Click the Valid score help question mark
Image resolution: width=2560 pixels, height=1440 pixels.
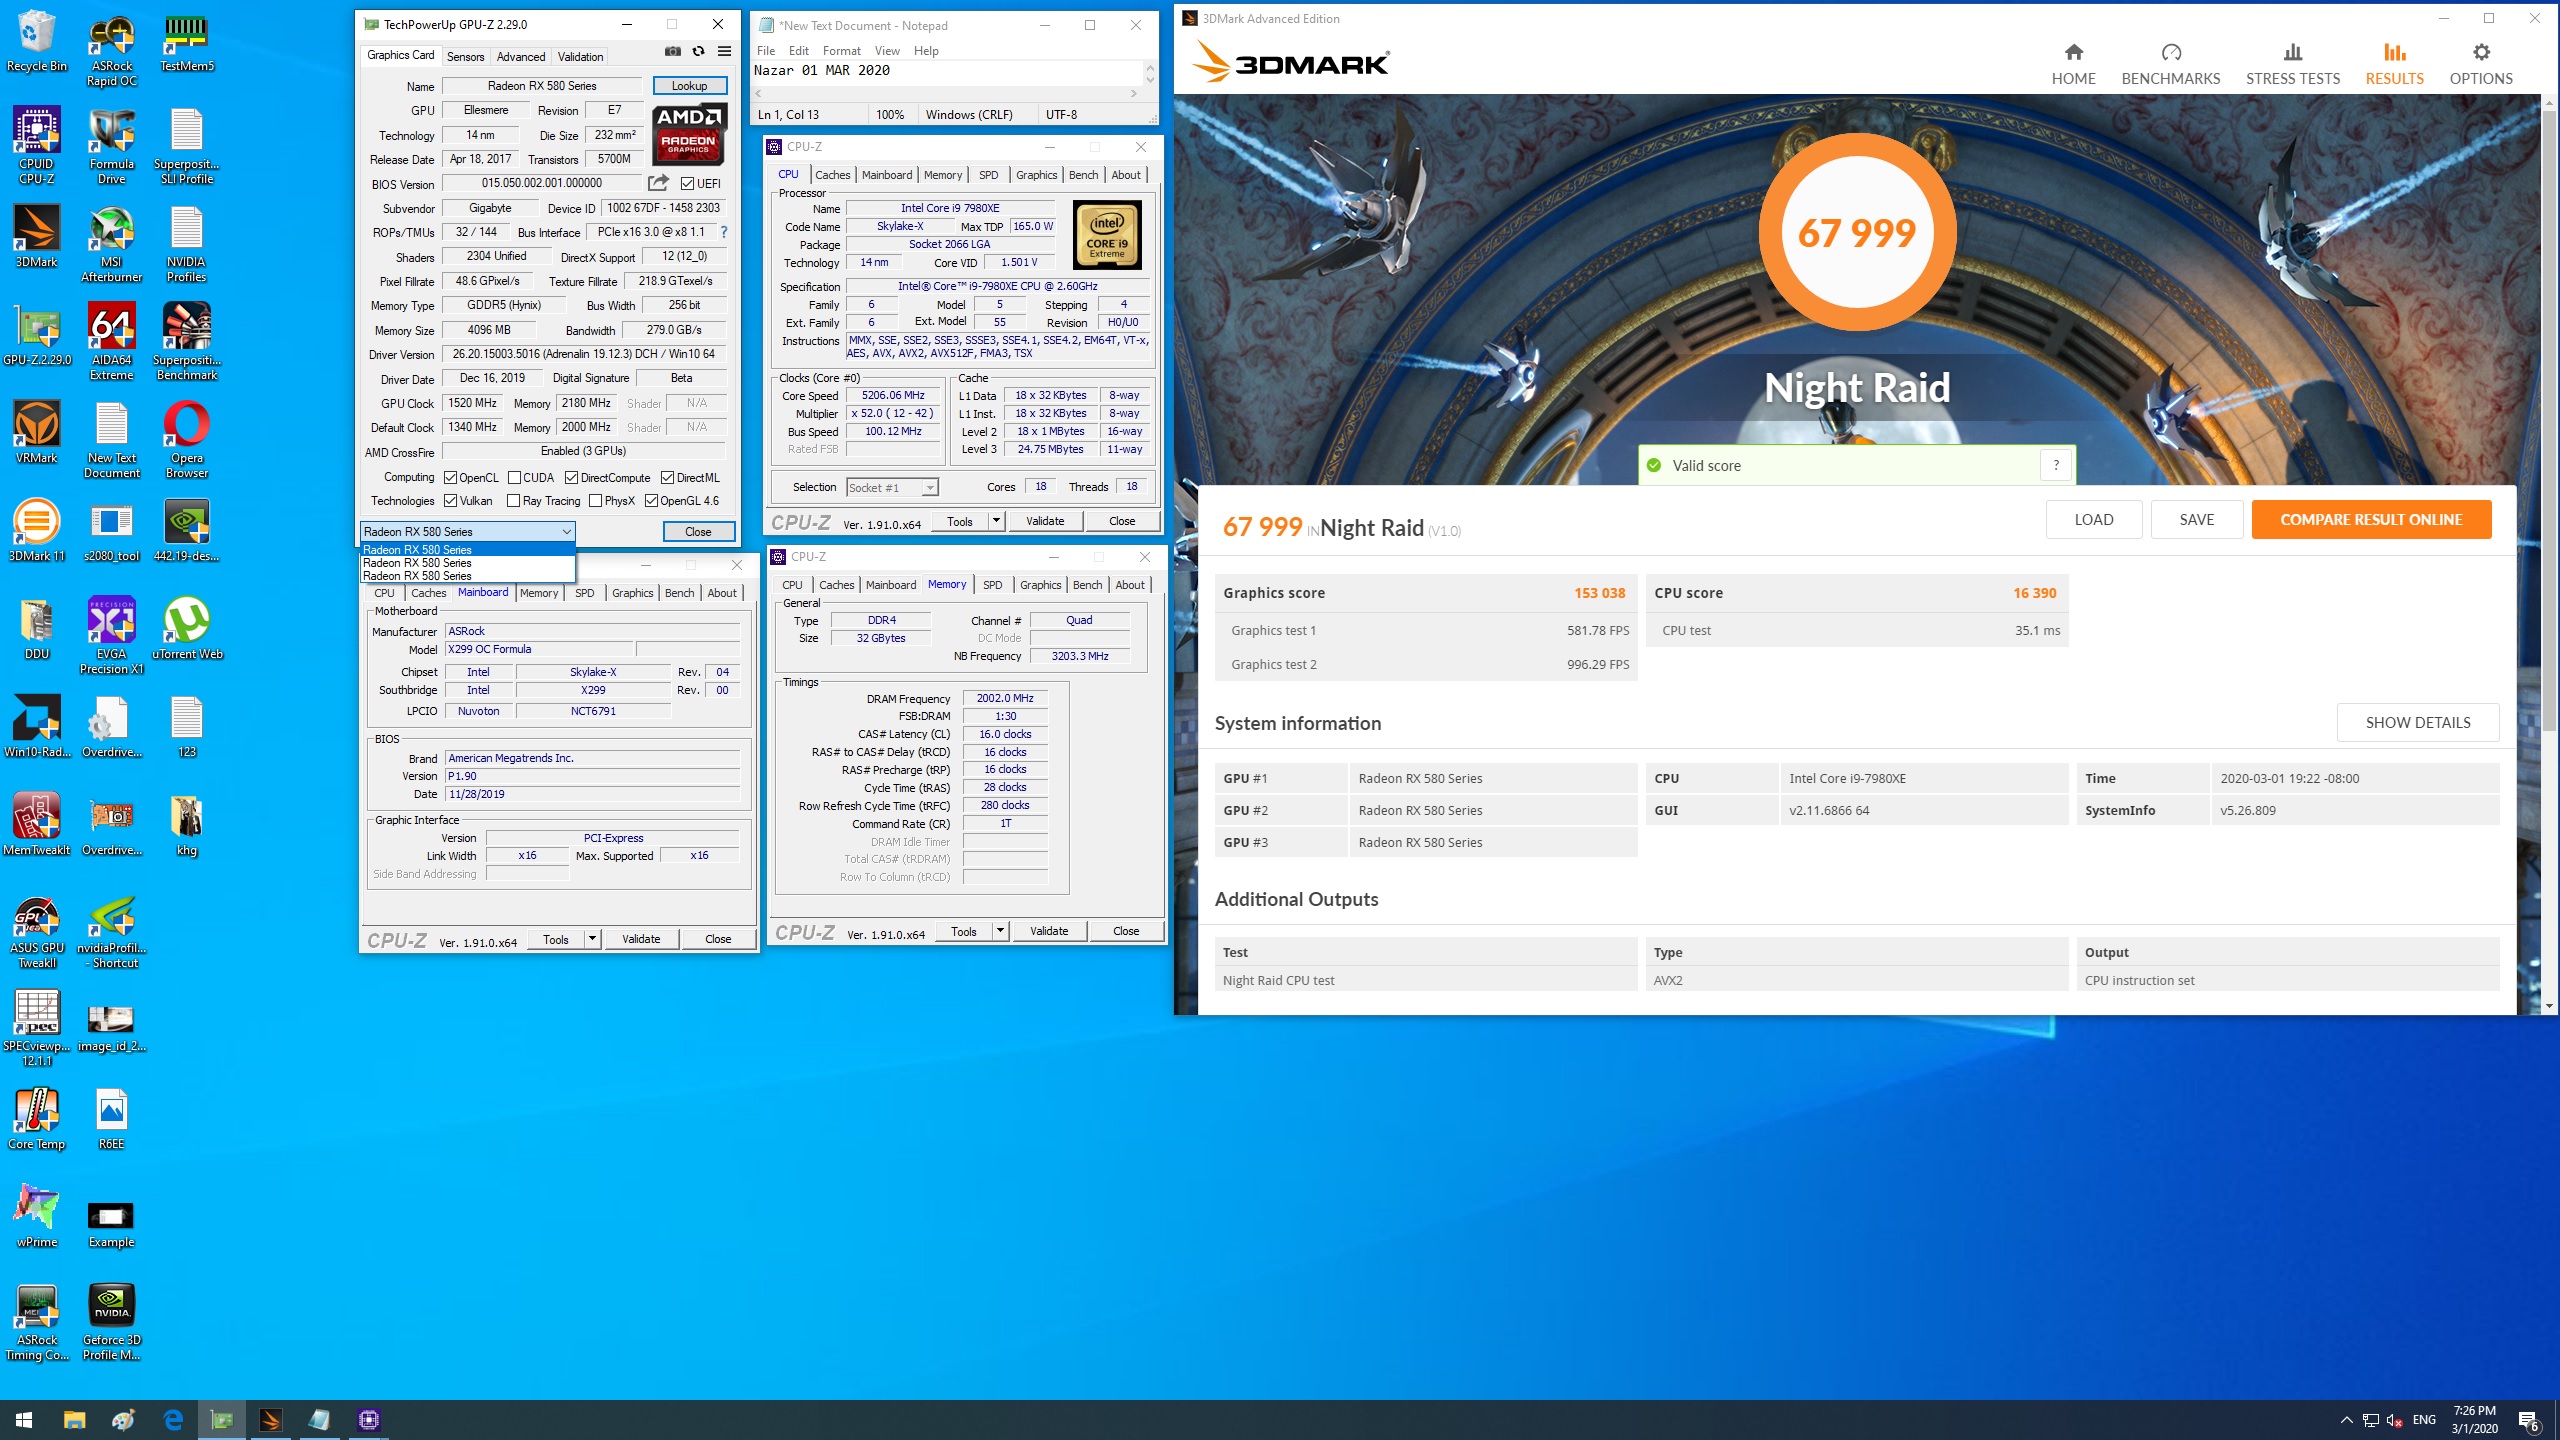pyautogui.click(x=2055, y=465)
